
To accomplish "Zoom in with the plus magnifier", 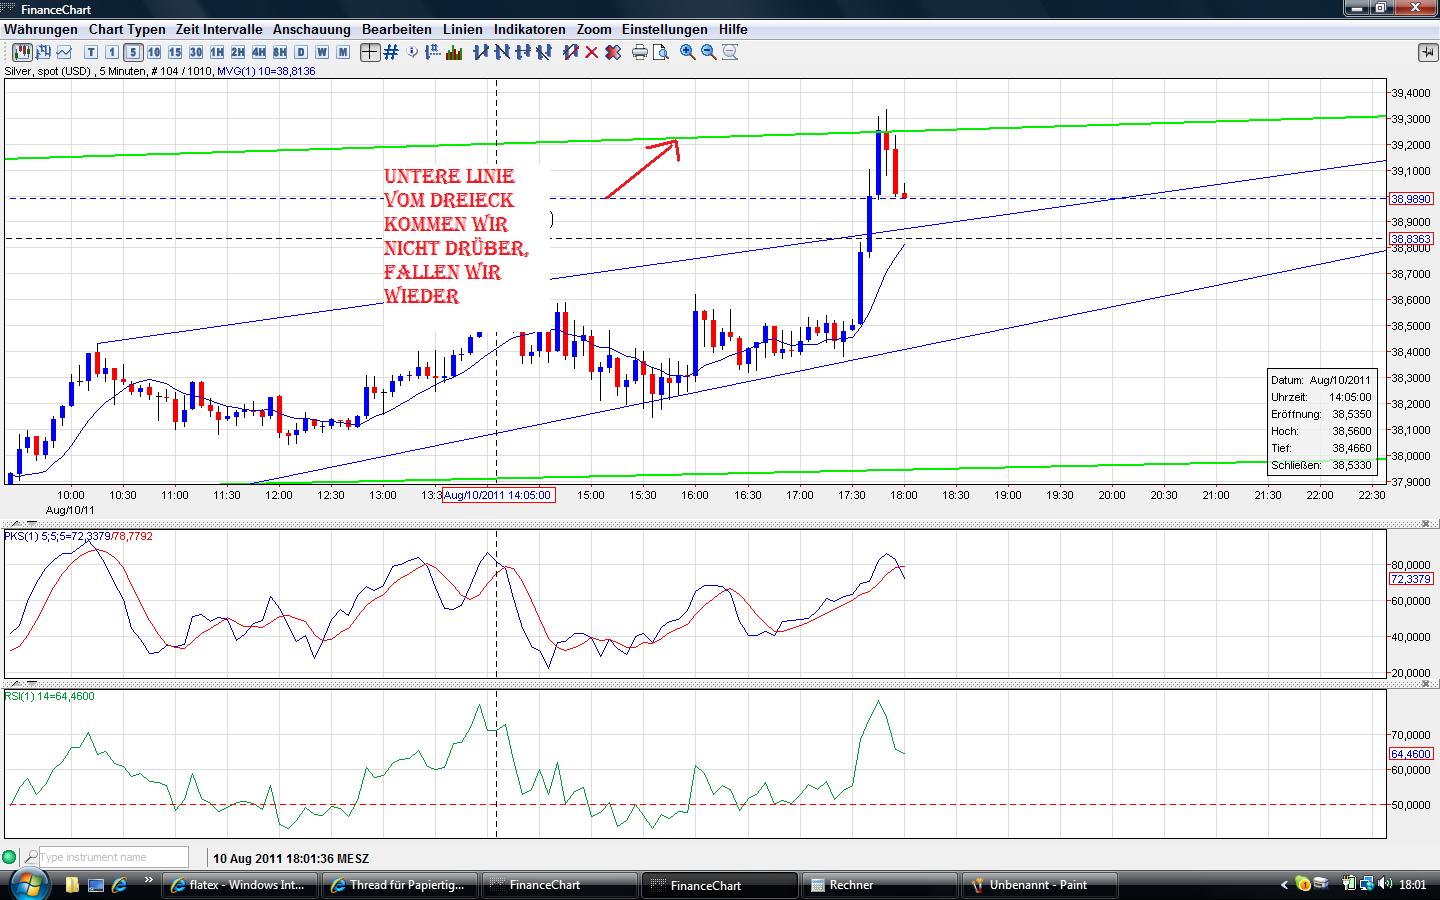I will 688,52.
